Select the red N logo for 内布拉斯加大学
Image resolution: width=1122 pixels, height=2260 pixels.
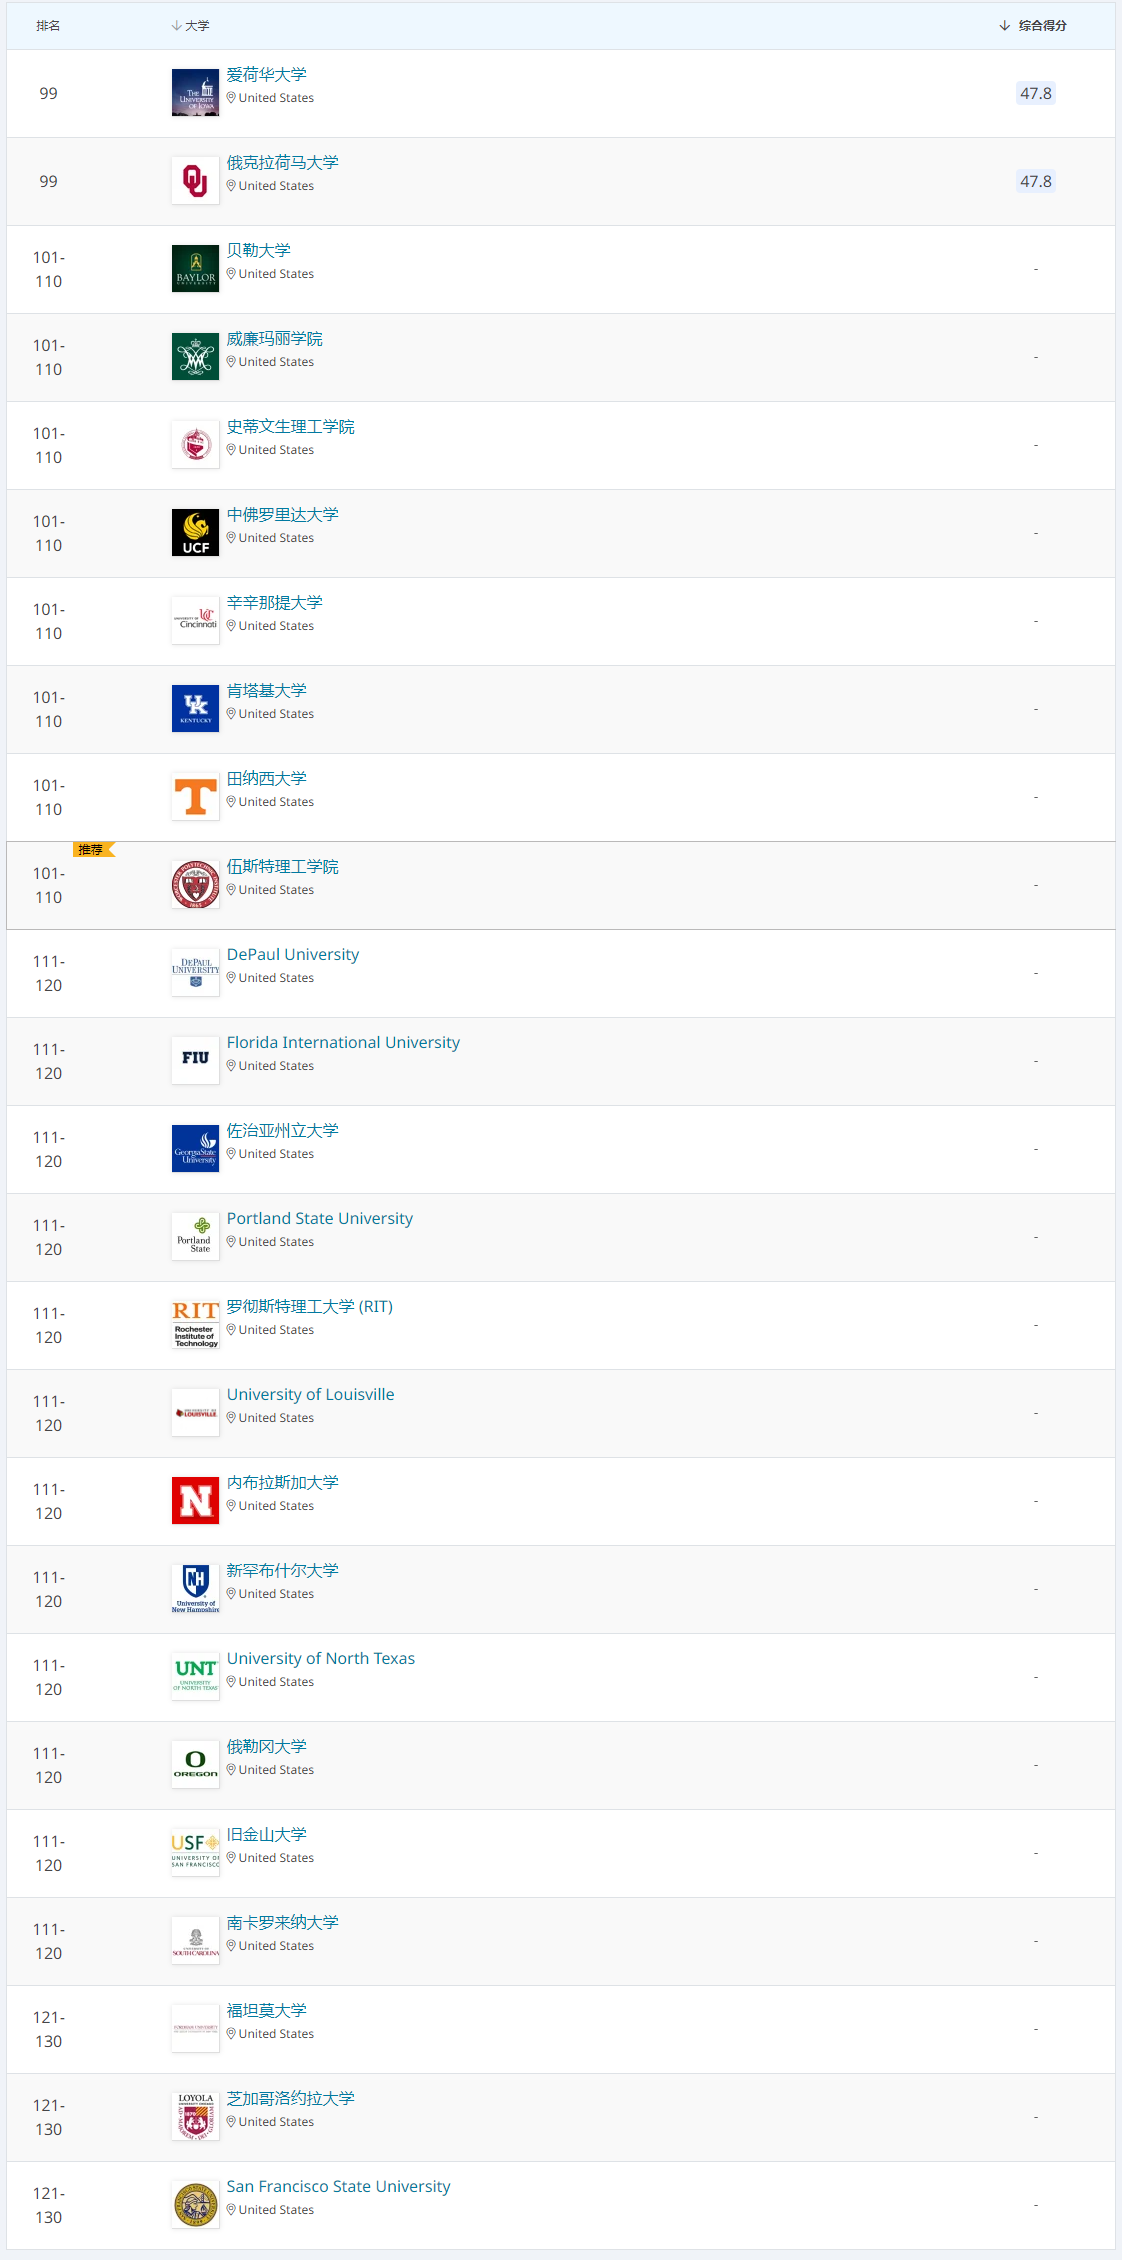pos(195,1501)
